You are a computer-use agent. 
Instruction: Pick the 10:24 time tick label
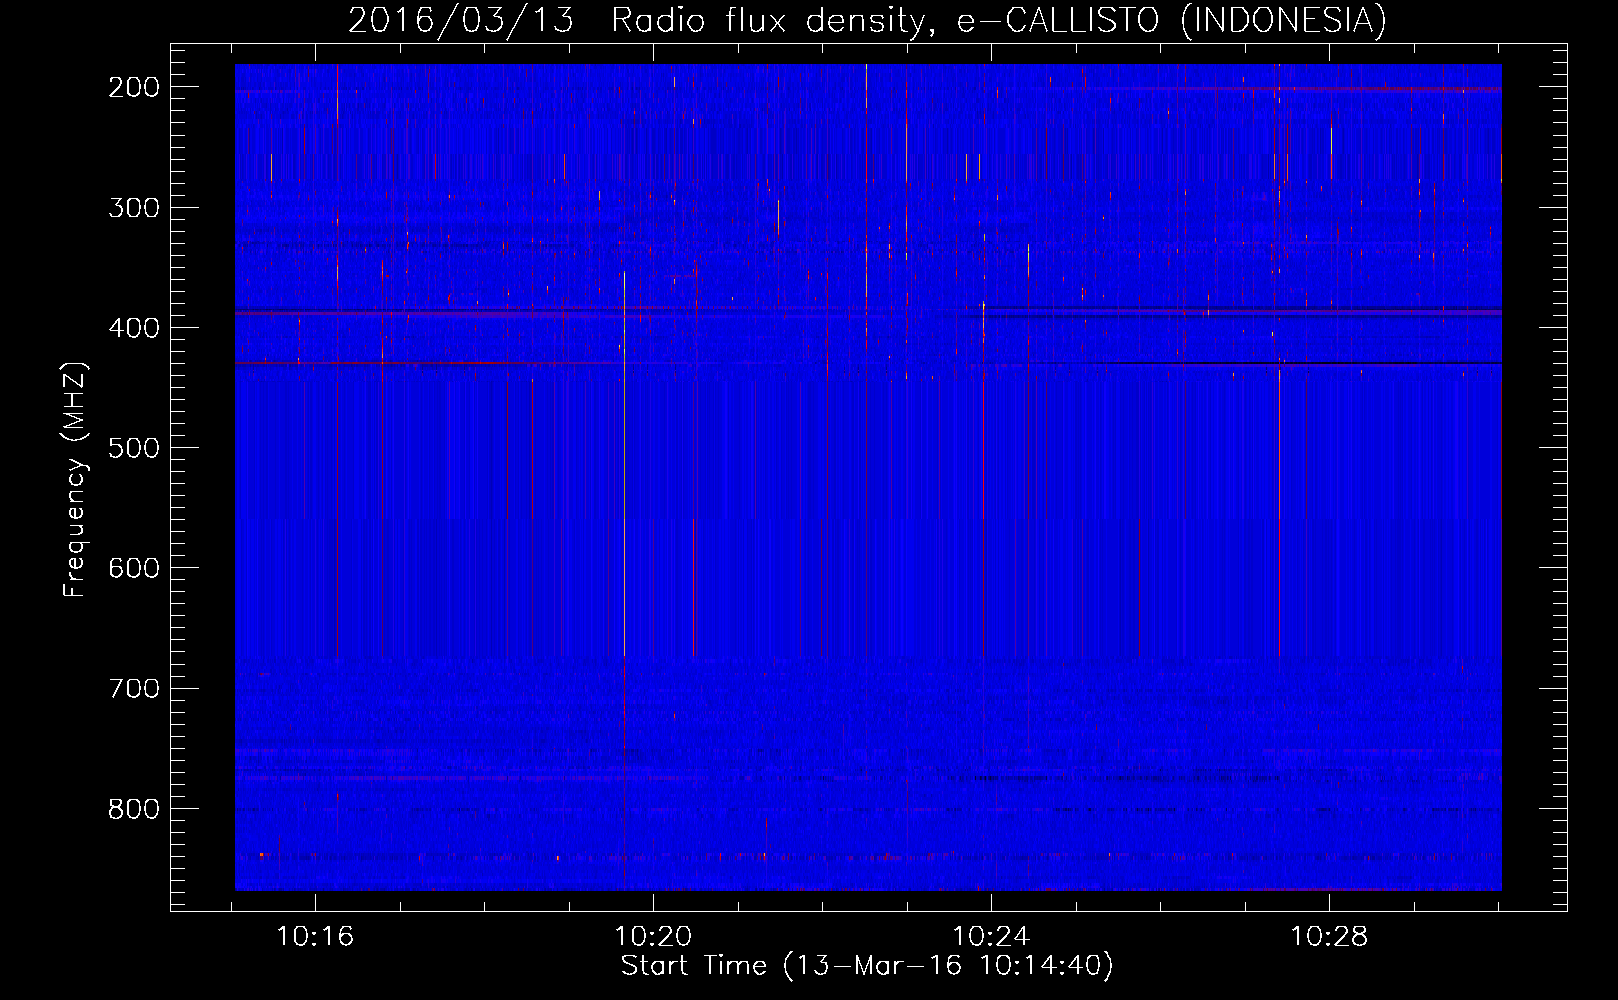pos(991,937)
